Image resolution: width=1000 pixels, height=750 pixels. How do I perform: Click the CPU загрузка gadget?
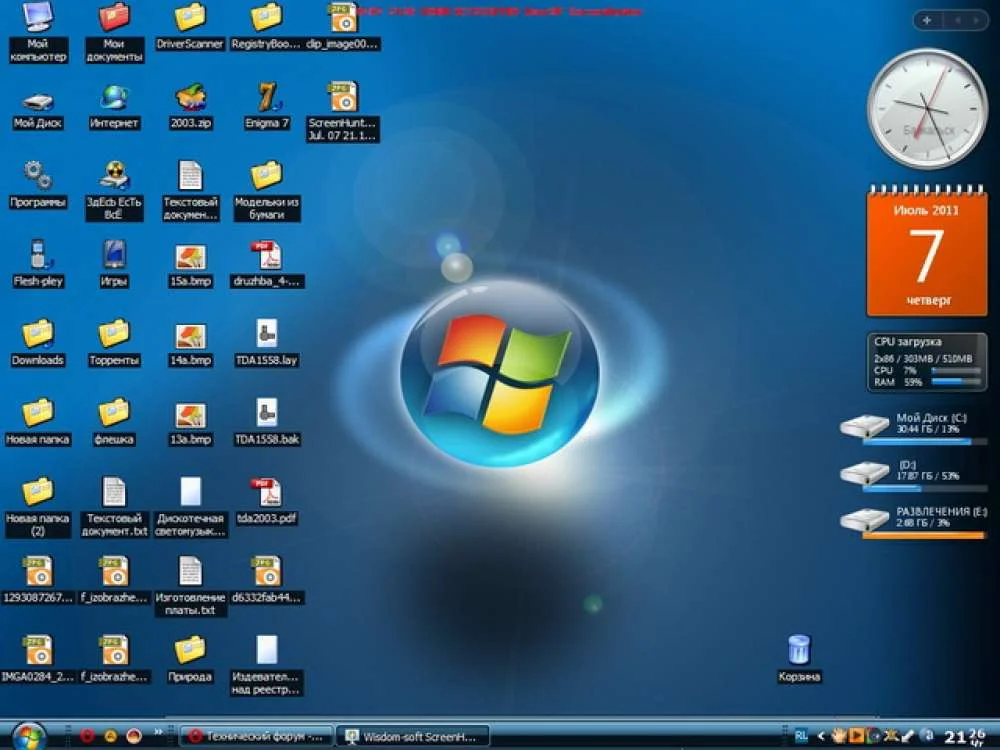click(927, 362)
